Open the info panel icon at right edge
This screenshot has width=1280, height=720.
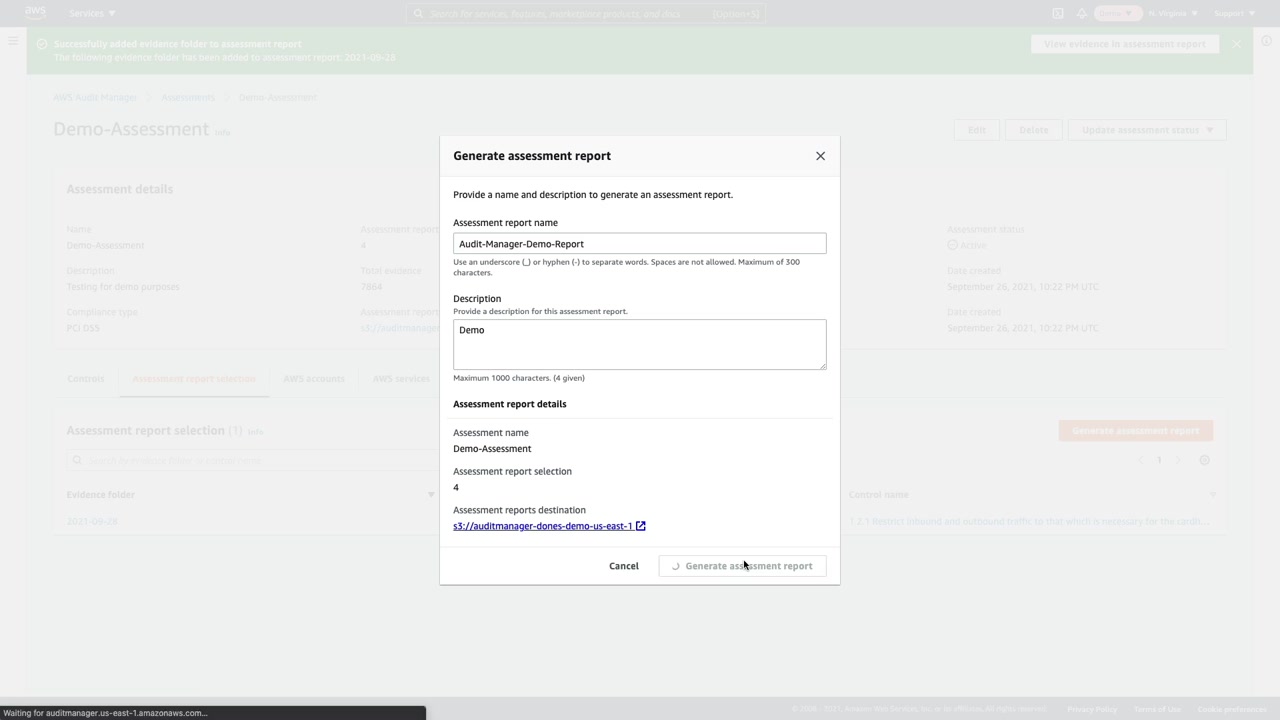1266,41
